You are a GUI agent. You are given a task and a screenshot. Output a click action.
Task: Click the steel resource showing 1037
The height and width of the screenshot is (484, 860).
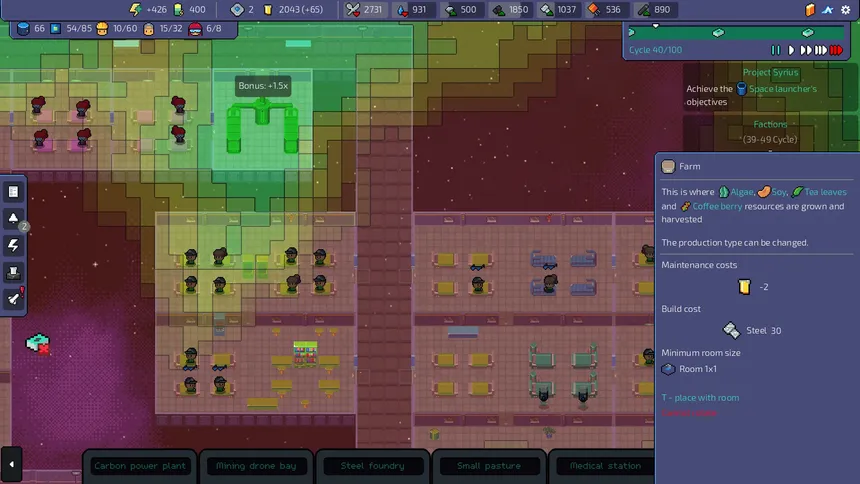(x=547, y=9)
